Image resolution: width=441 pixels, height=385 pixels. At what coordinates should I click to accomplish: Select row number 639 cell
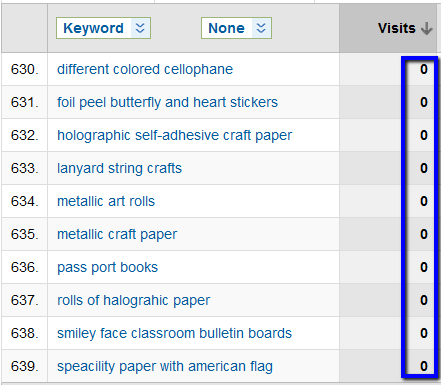(25, 366)
